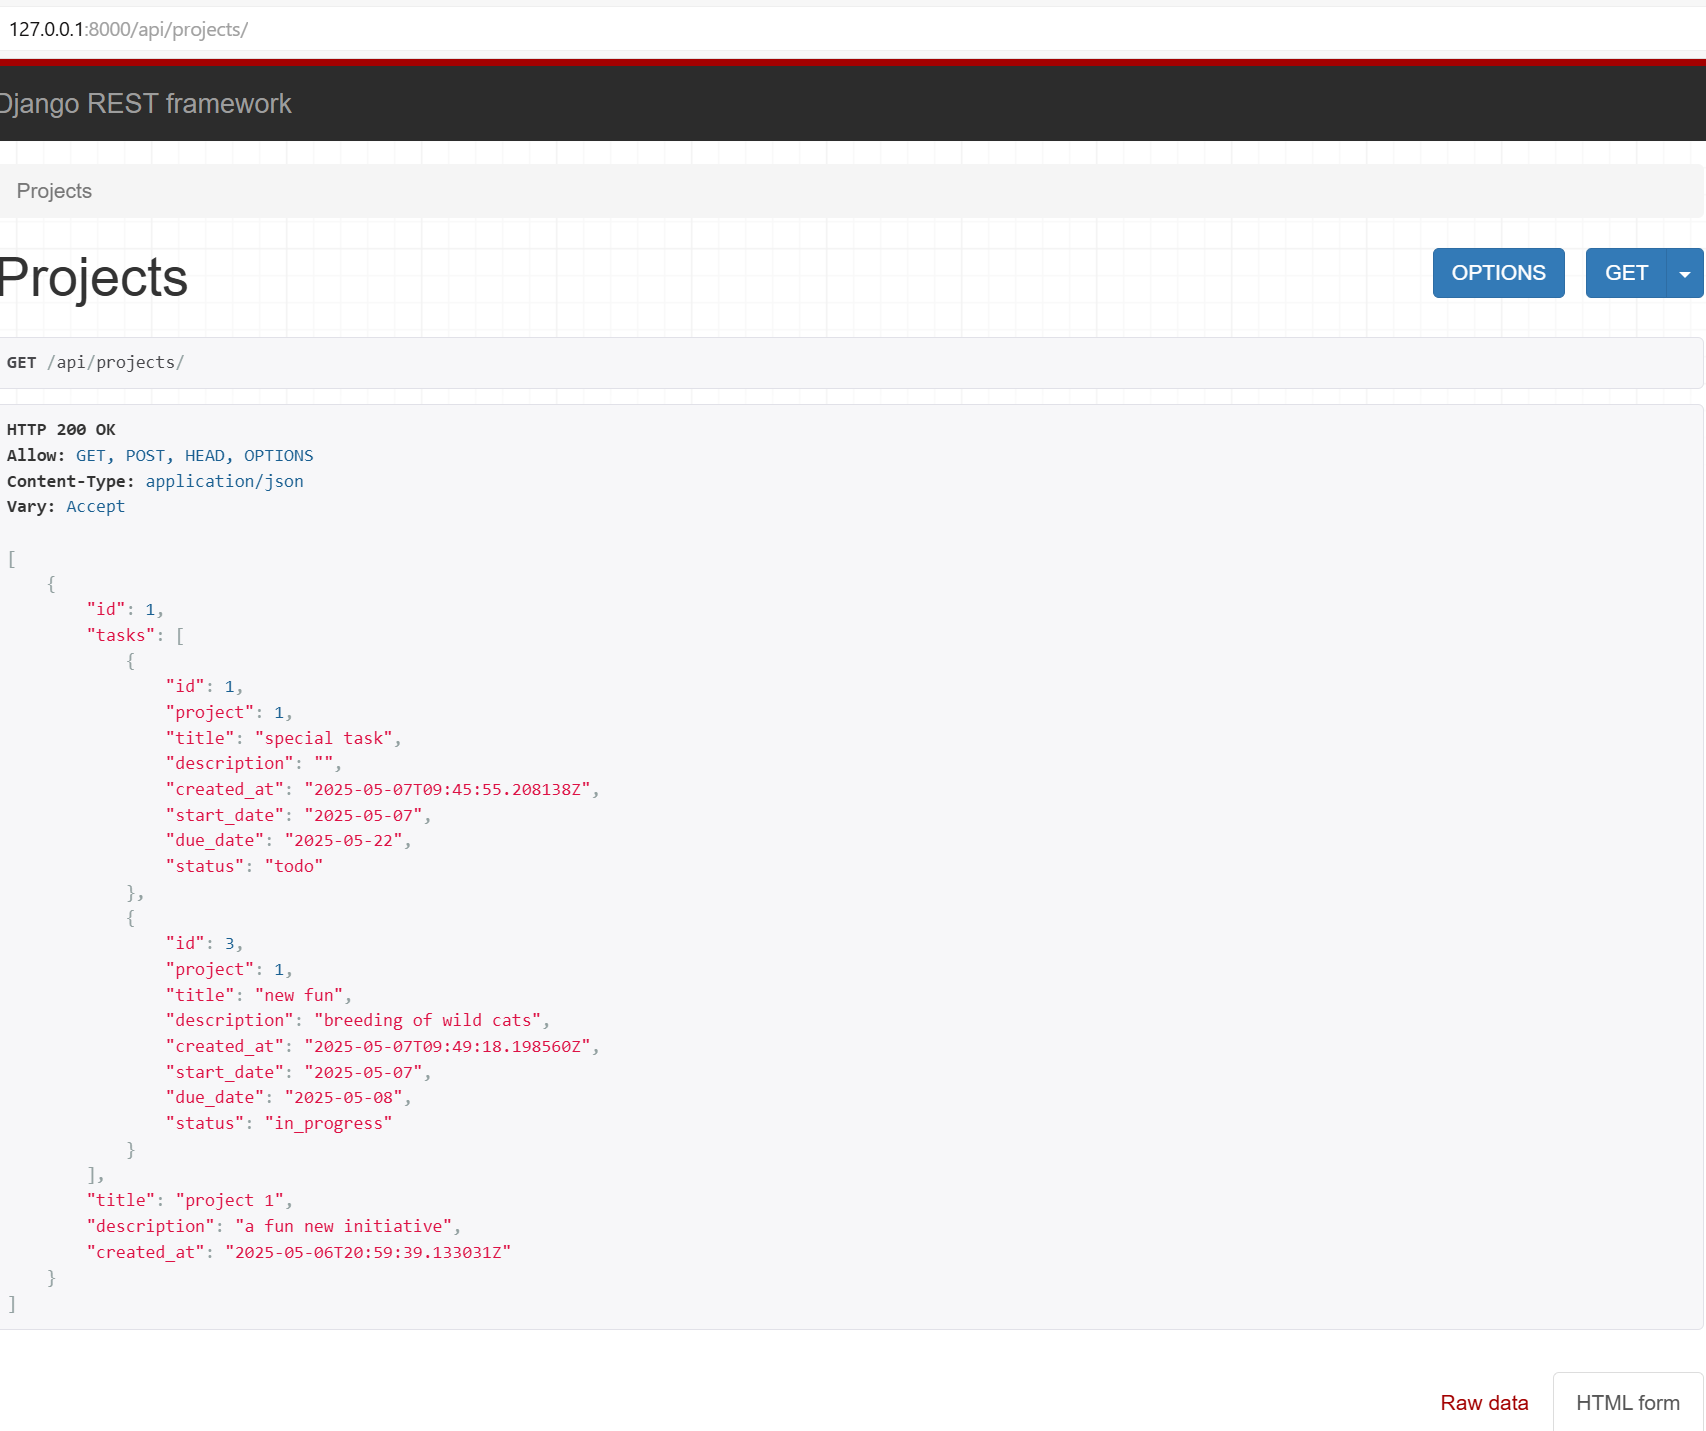Click the "in_progress" status value

[x=328, y=1123]
